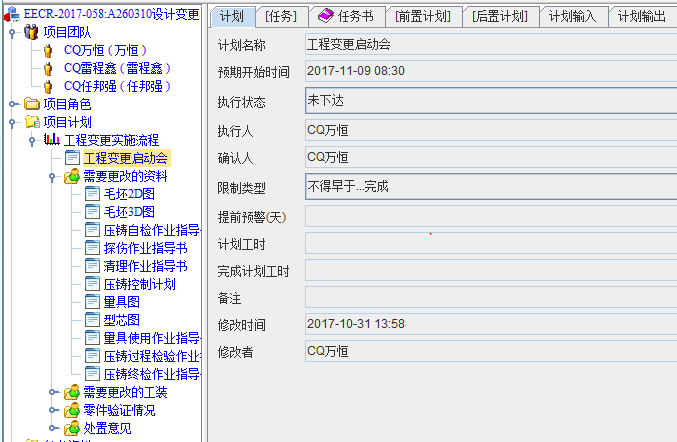The image size is (677, 442).
Task: Click the document icon beside 量具图
Action: (x=92, y=302)
